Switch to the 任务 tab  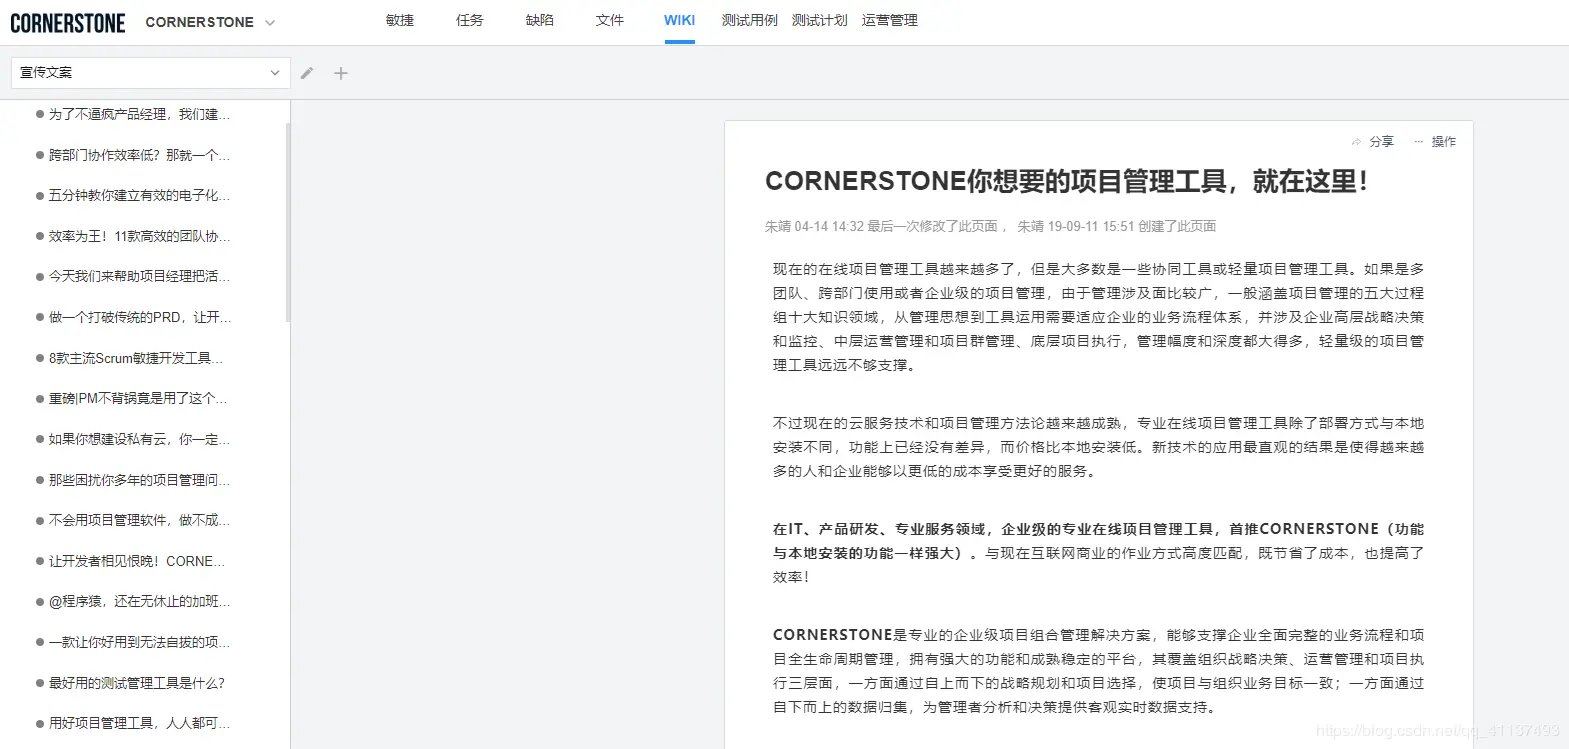point(470,20)
